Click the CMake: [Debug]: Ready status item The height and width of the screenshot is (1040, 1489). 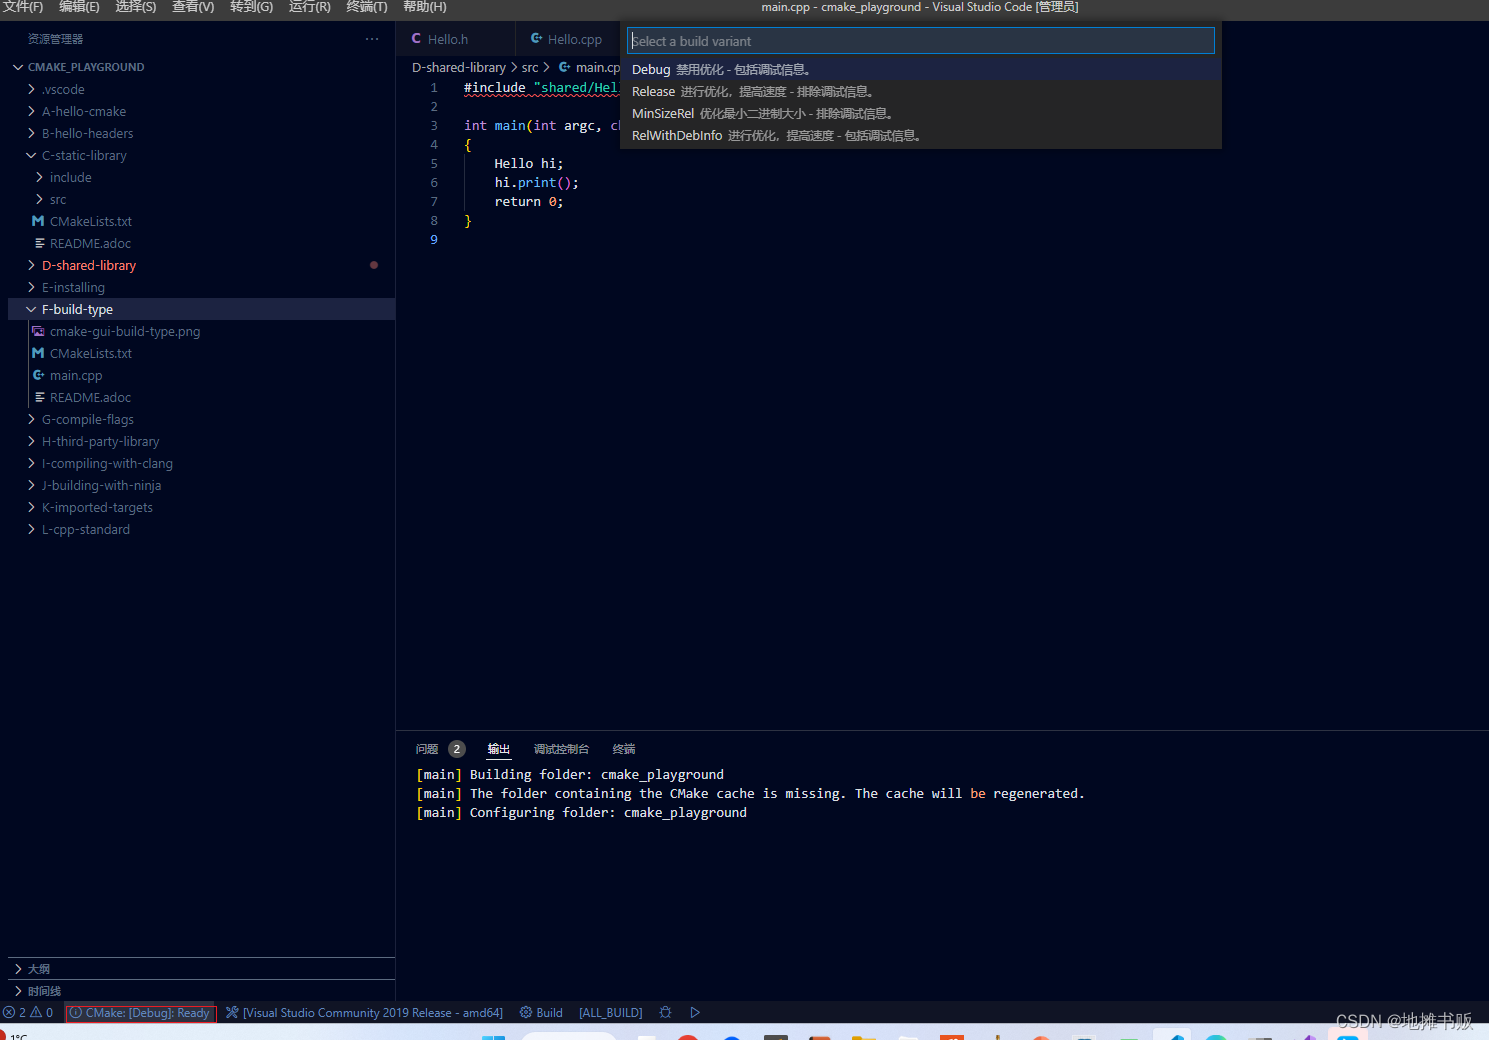[140, 1012]
